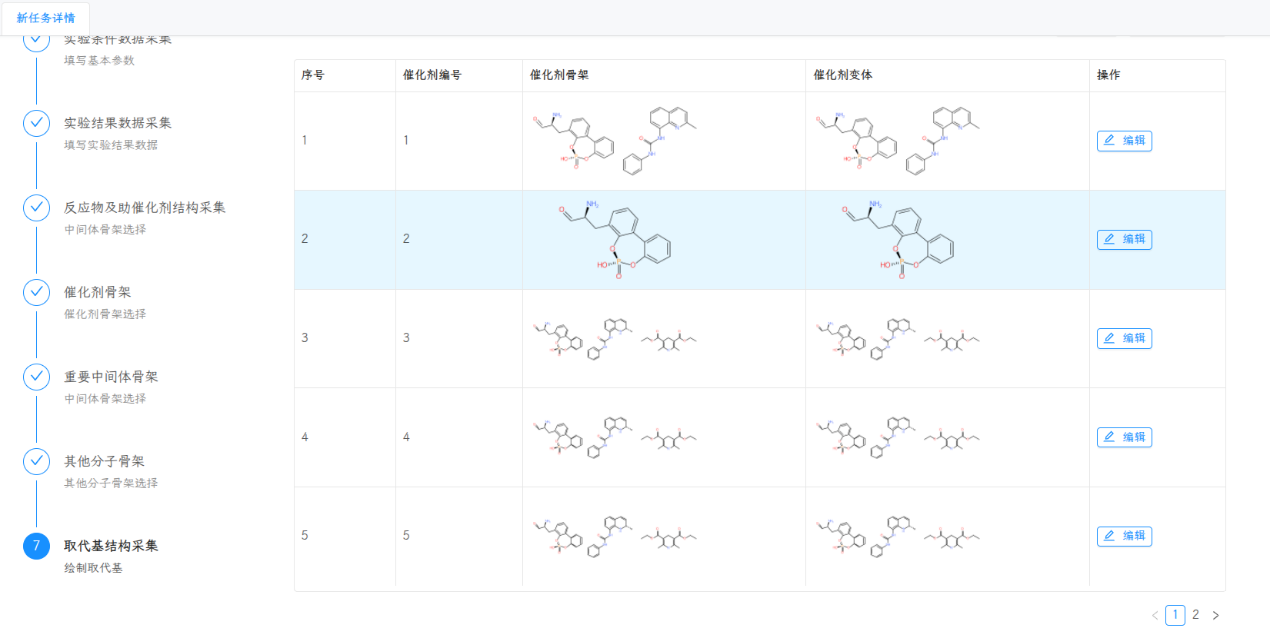Click the 实验结果数据采集 step checkmark icon
Viewport: 1270px width, 638px height.
click(36, 123)
